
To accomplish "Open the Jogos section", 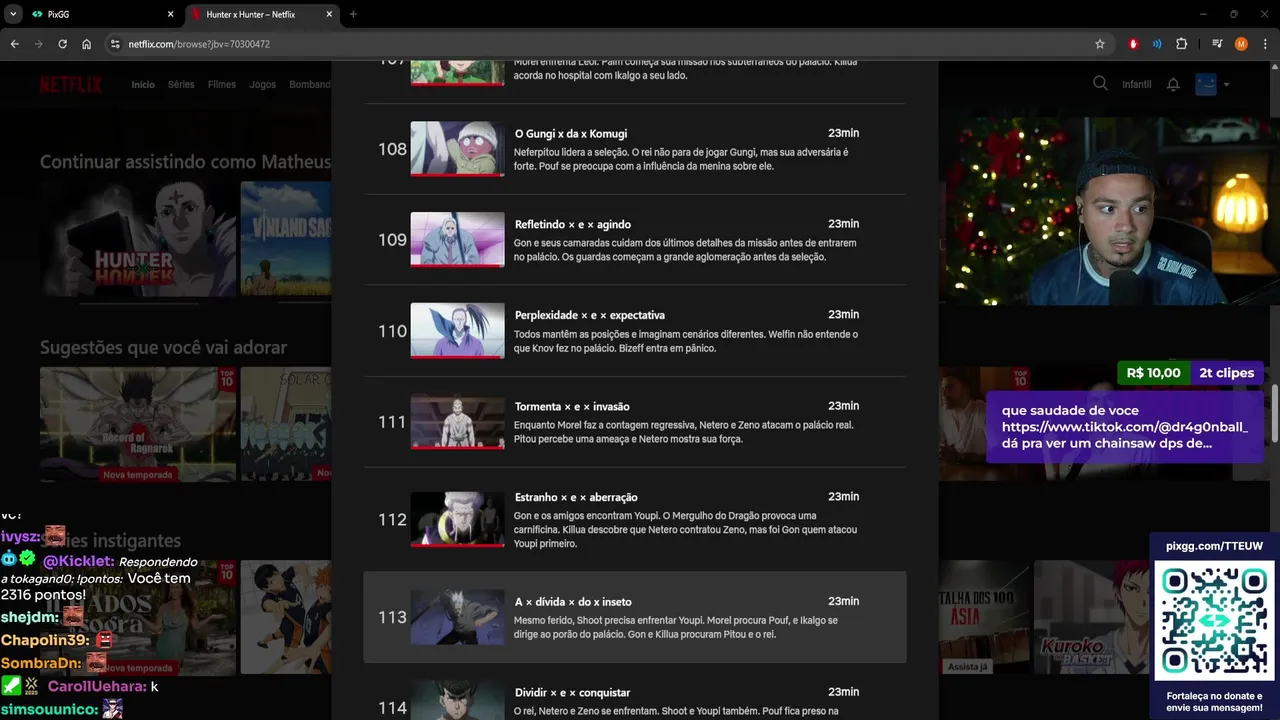I will pos(263,85).
